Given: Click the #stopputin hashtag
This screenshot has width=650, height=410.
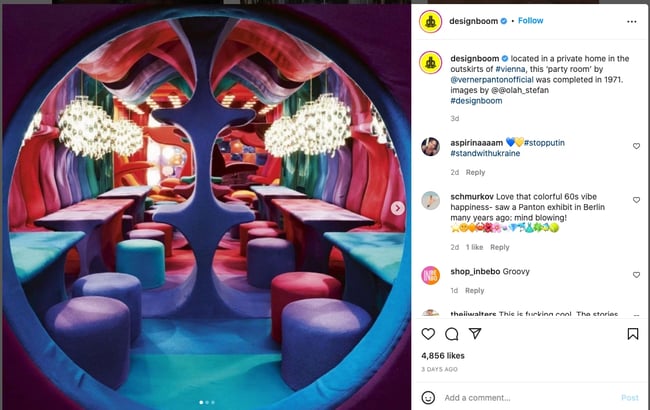Looking at the screenshot, I should (544, 143).
